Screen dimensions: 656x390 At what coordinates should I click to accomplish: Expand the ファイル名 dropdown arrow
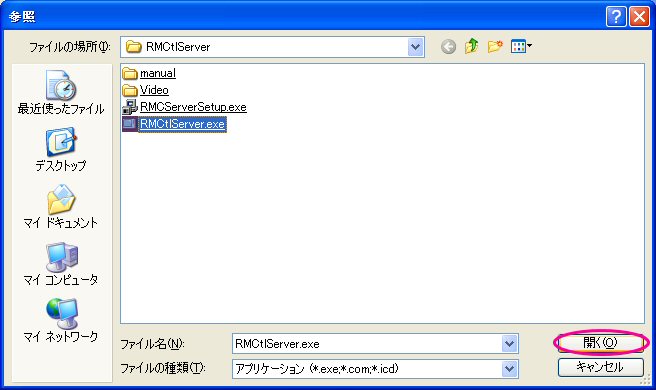pos(510,344)
